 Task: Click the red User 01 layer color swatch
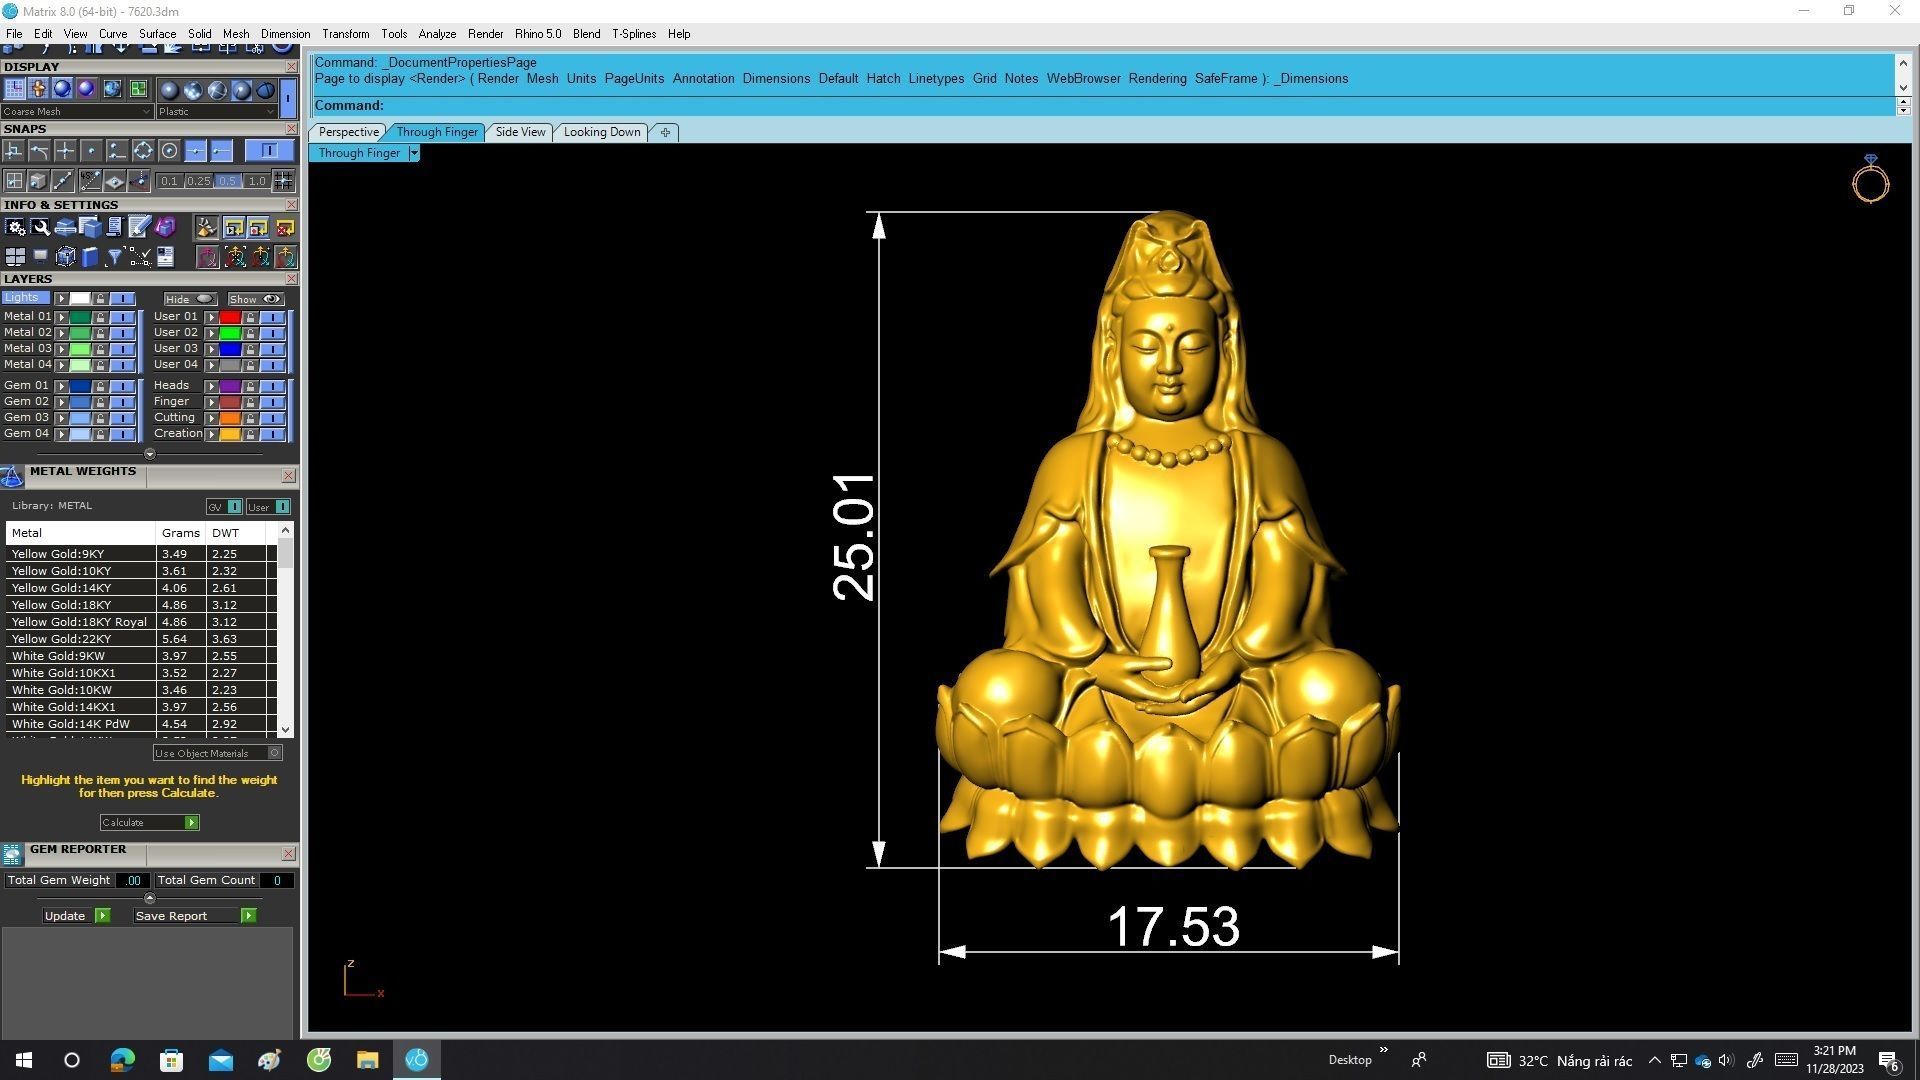(230, 316)
